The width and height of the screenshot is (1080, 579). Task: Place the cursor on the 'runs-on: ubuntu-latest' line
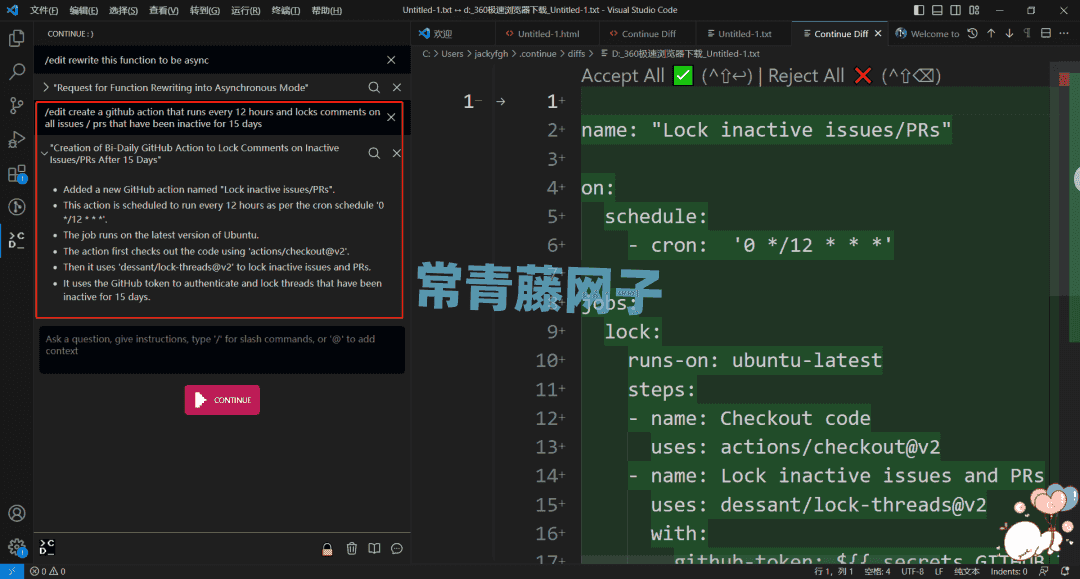point(754,360)
